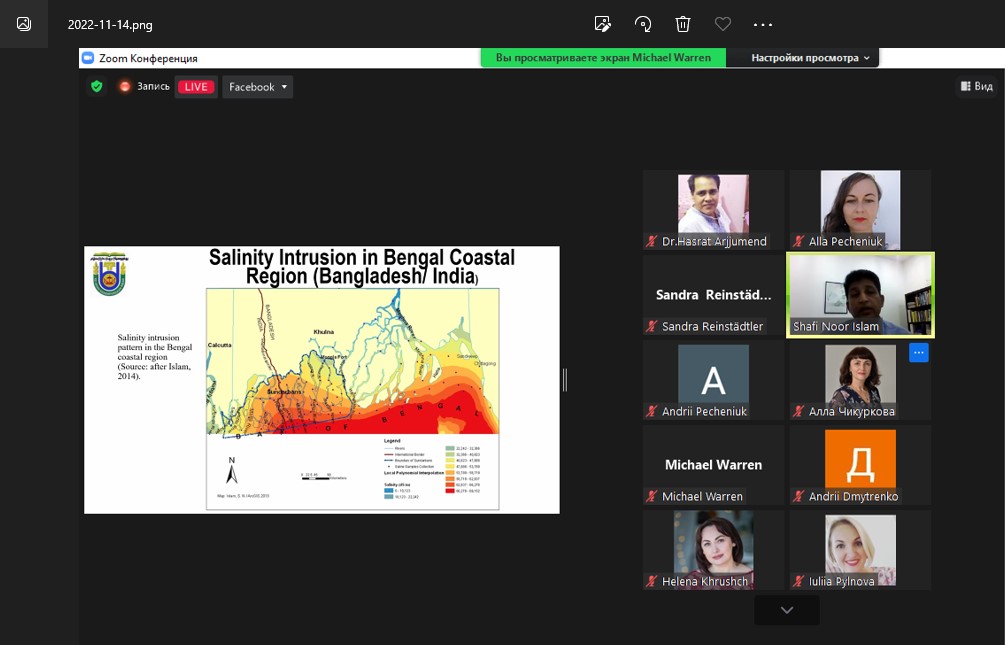Add image to favorites with heart icon
1005x645 pixels.
(723, 24)
